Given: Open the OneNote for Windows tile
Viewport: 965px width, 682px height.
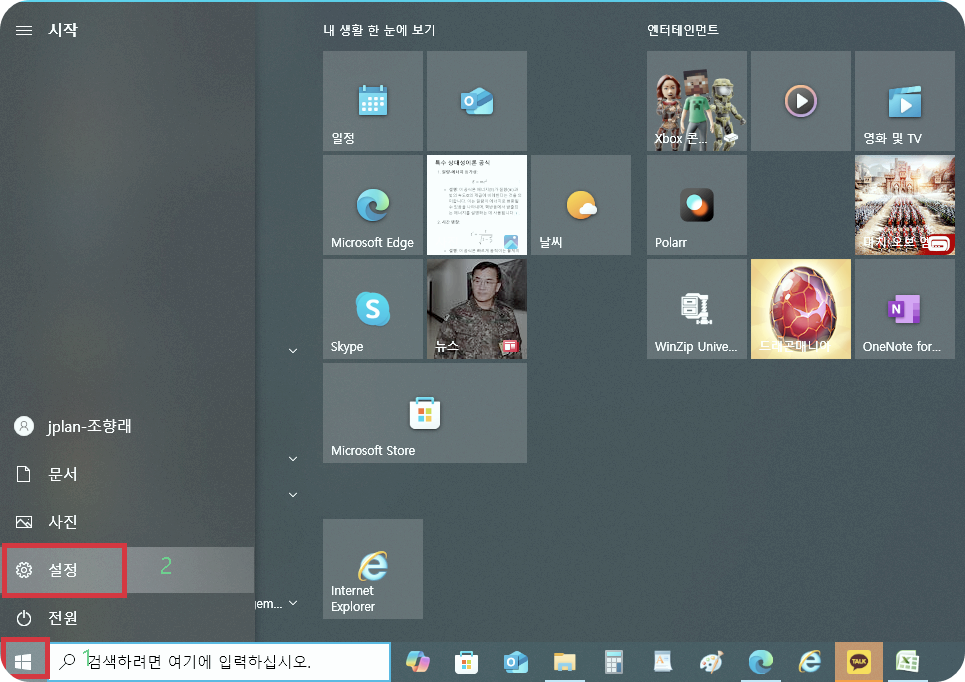Looking at the screenshot, I should pyautogui.click(x=905, y=309).
